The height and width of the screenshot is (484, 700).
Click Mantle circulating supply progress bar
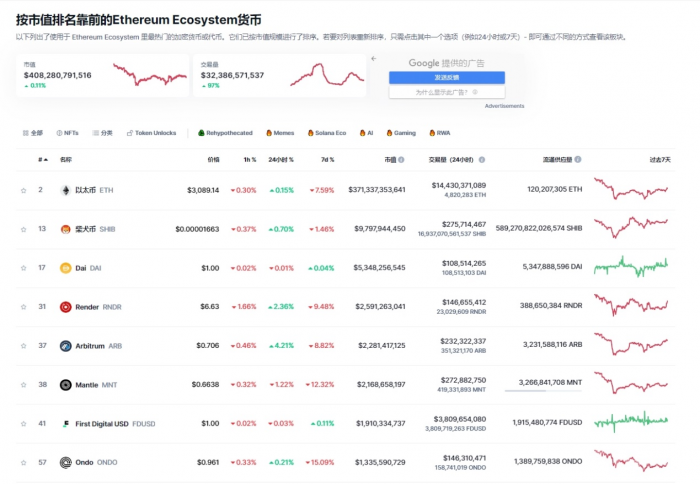coord(543,391)
